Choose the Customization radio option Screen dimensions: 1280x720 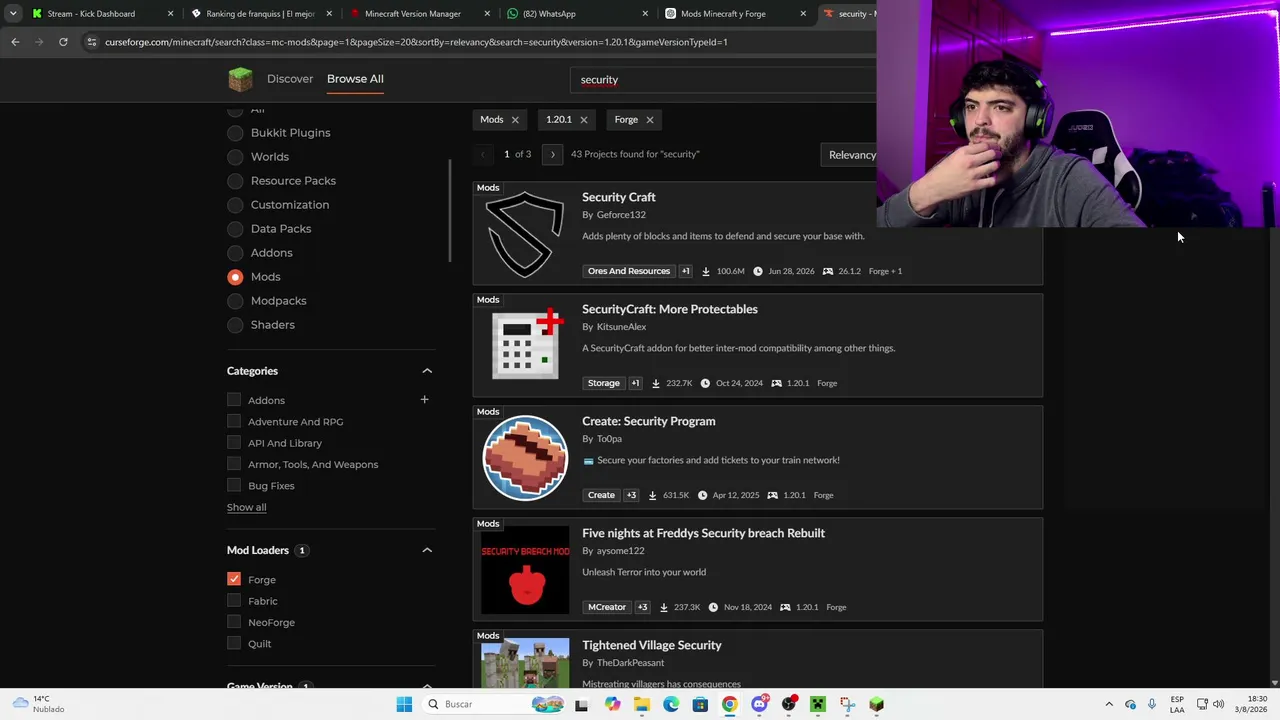coord(235,205)
